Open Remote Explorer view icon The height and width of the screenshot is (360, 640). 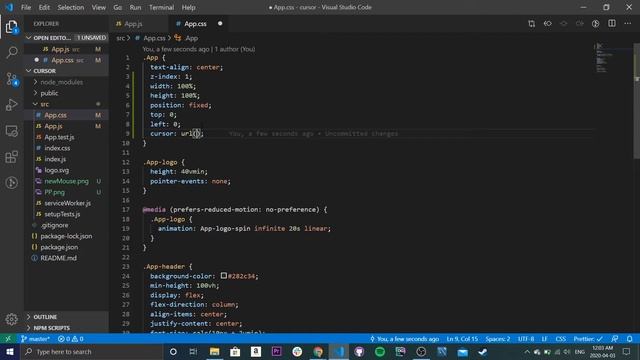pos(11,131)
